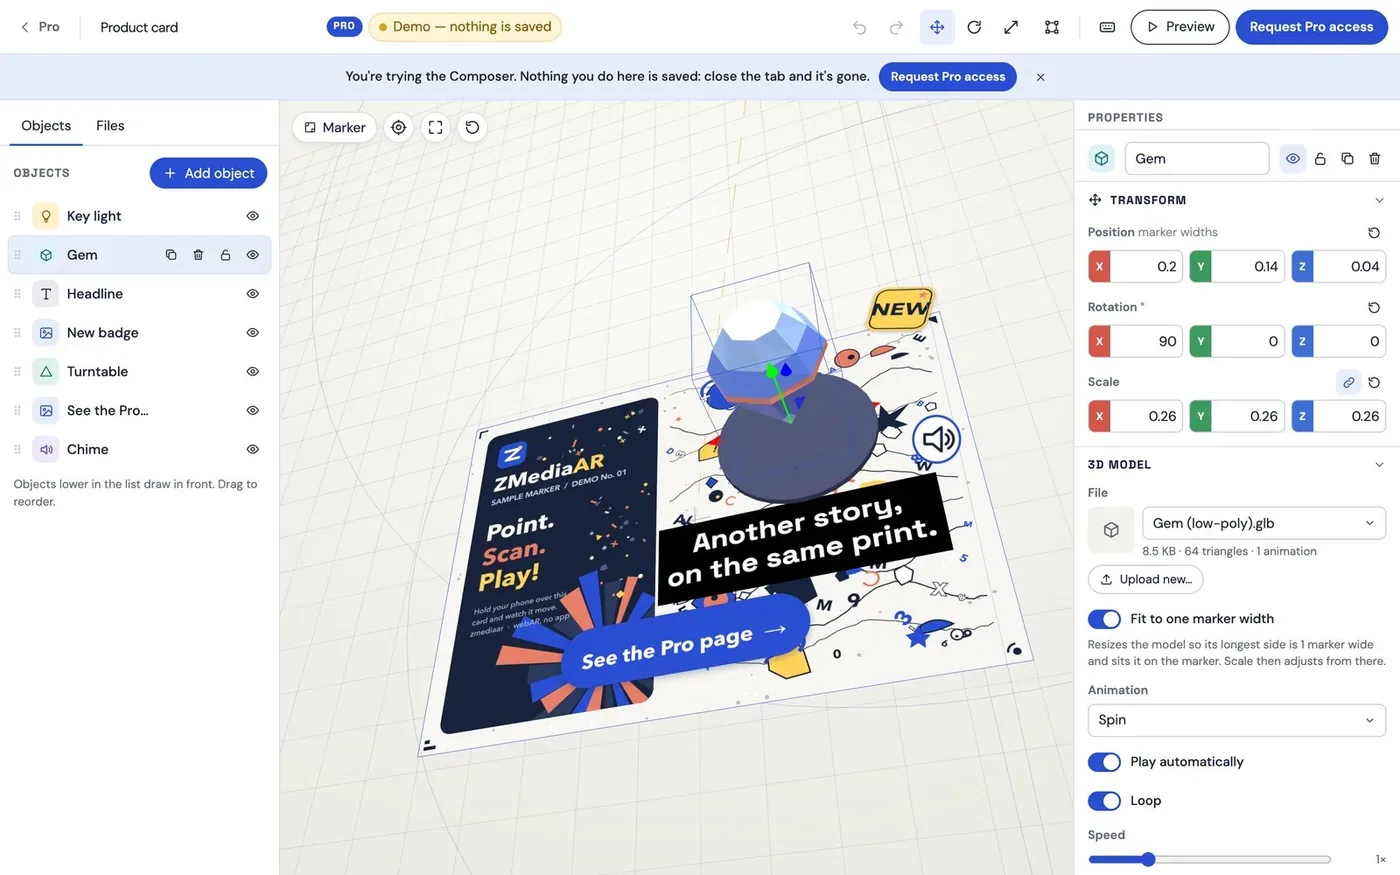Select the Scale tool with diagonal arrow
1400x875 pixels.
[1011, 27]
